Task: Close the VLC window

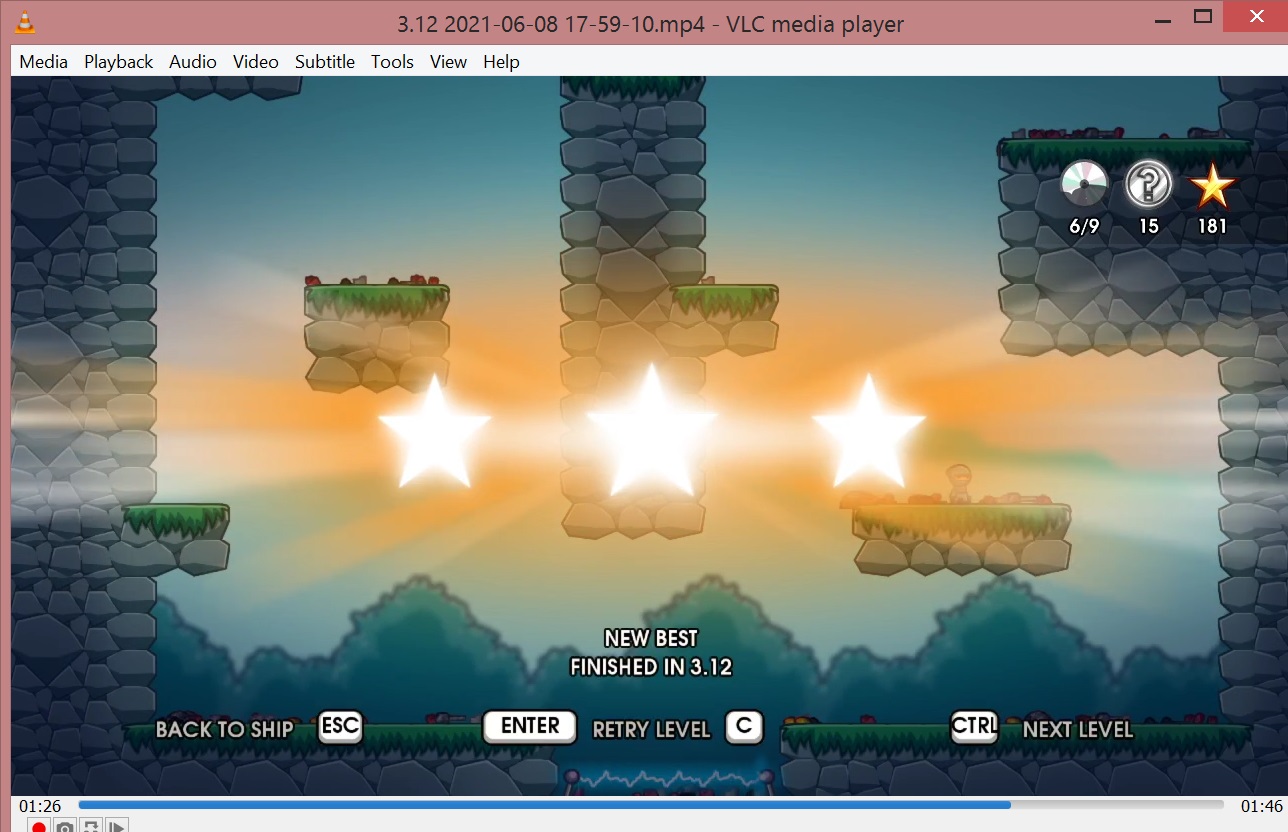Action: click(1256, 16)
